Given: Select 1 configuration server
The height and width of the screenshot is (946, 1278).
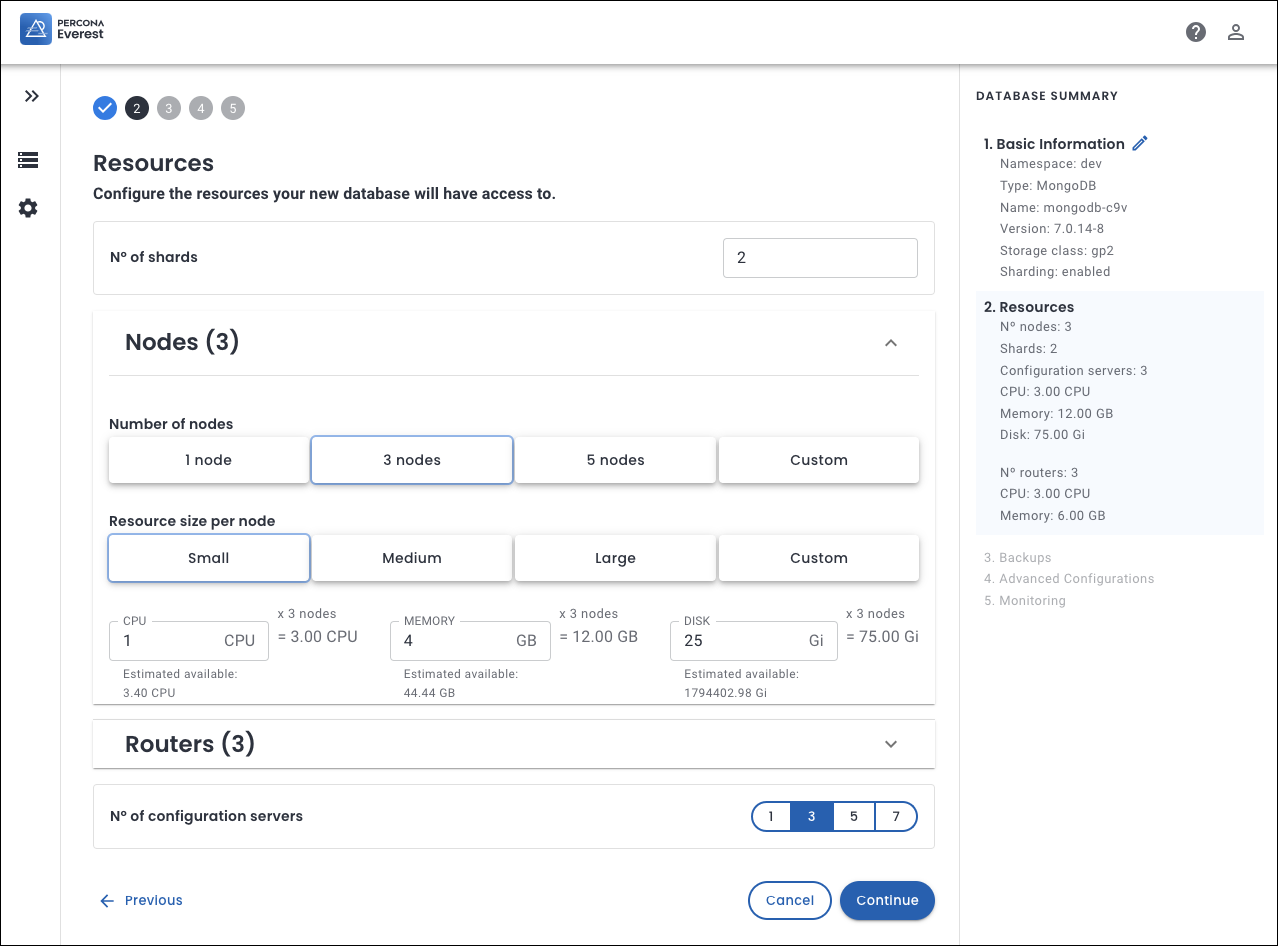Looking at the screenshot, I should pyautogui.click(x=771, y=816).
